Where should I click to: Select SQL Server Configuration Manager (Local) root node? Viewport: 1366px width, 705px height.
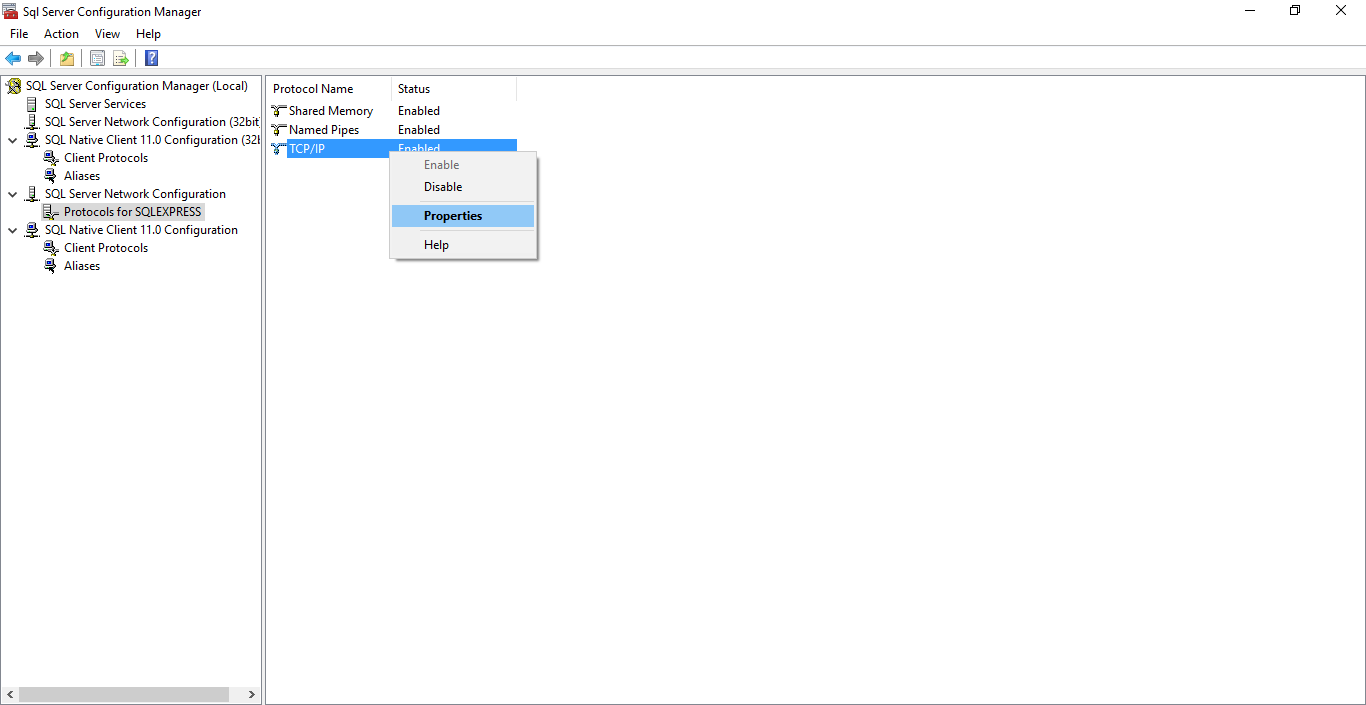pos(137,86)
